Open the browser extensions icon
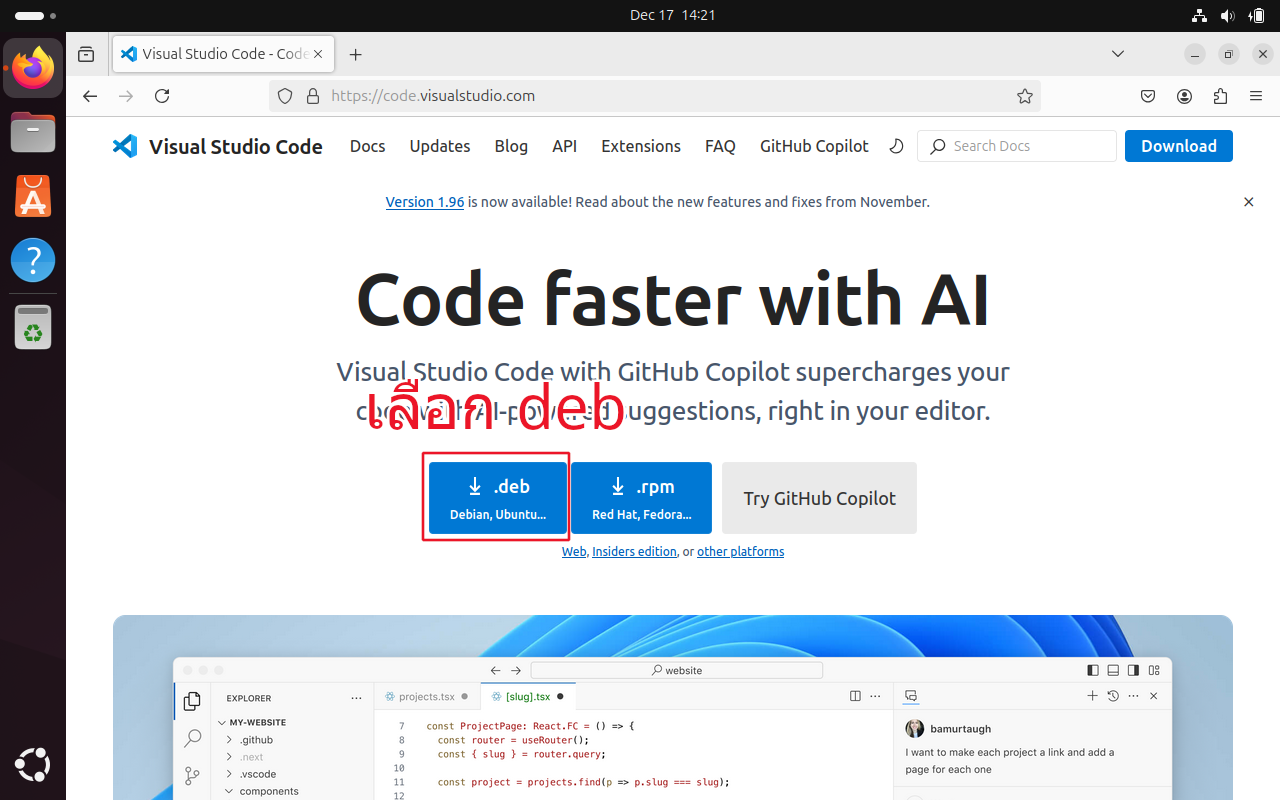The width and height of the screenshot is (1280, 800). pyautogui.click(x=1220, y=96)
